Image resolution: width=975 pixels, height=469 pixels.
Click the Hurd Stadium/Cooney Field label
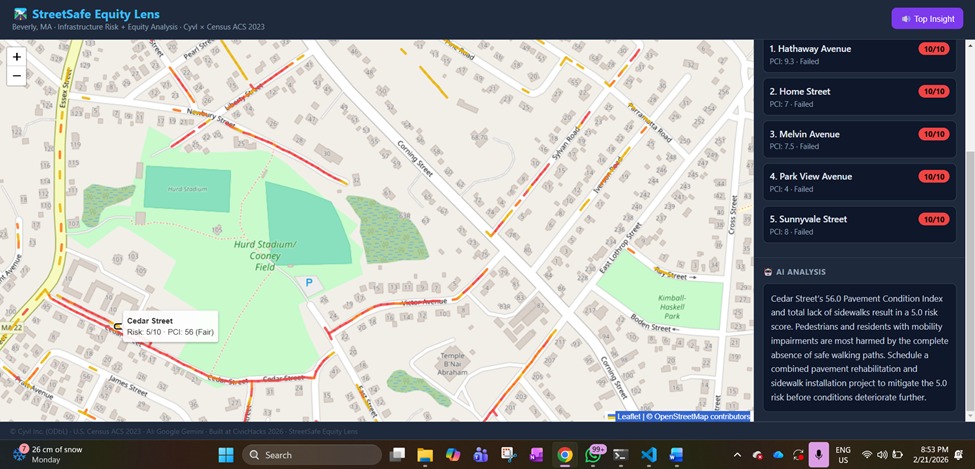pos(266,255)
